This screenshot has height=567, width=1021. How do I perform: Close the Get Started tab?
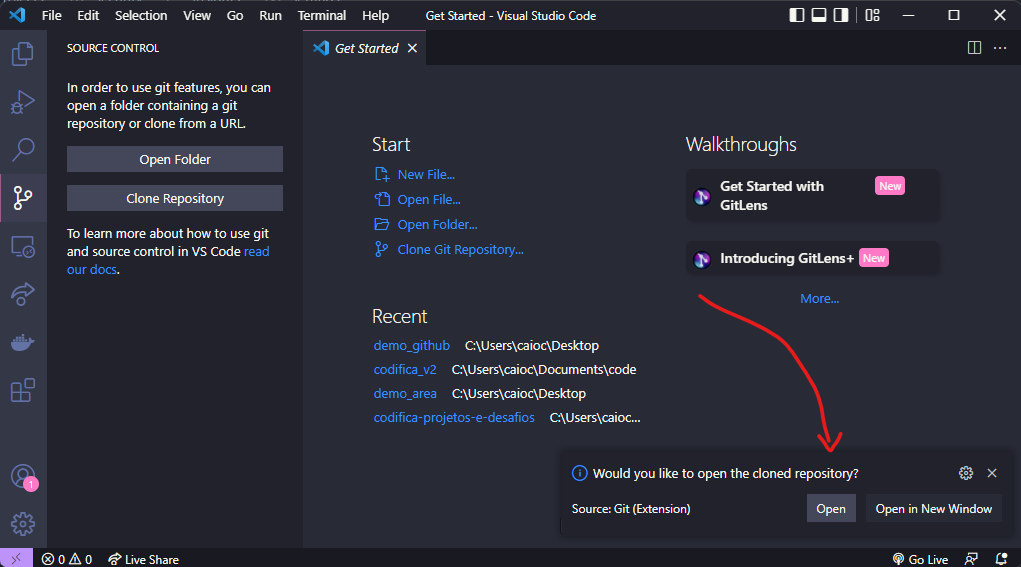point(412,48)
